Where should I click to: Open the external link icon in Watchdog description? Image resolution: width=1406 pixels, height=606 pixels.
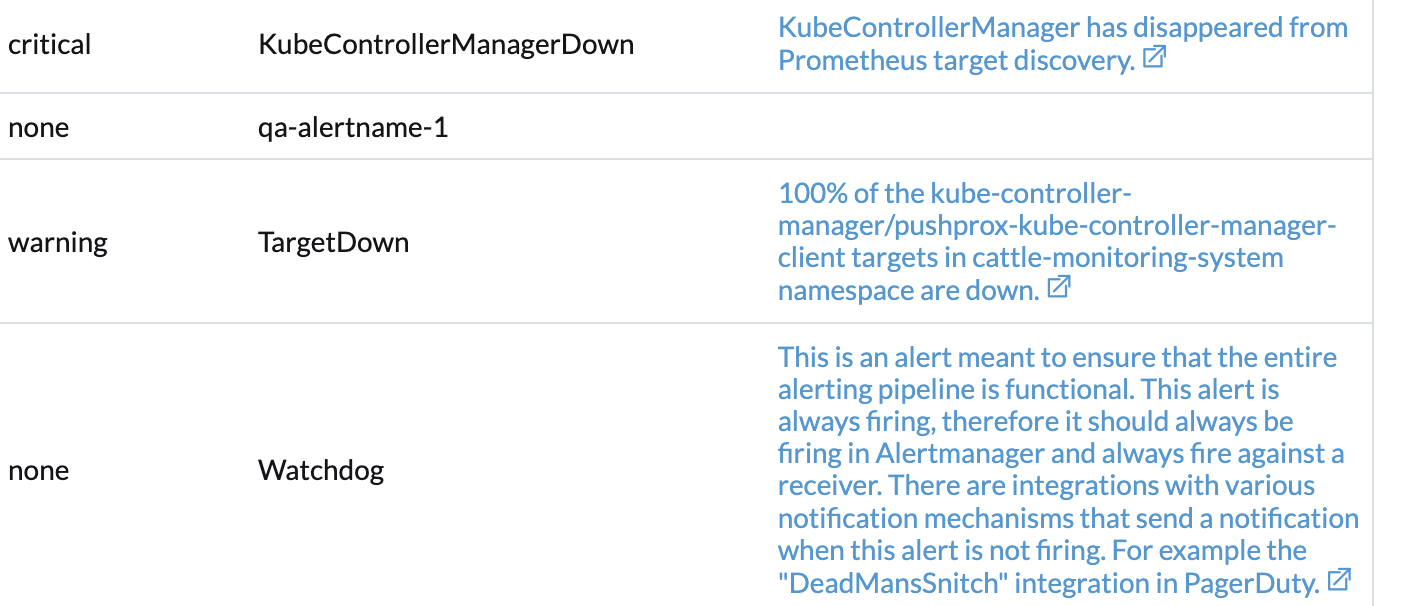point(1339,578)
